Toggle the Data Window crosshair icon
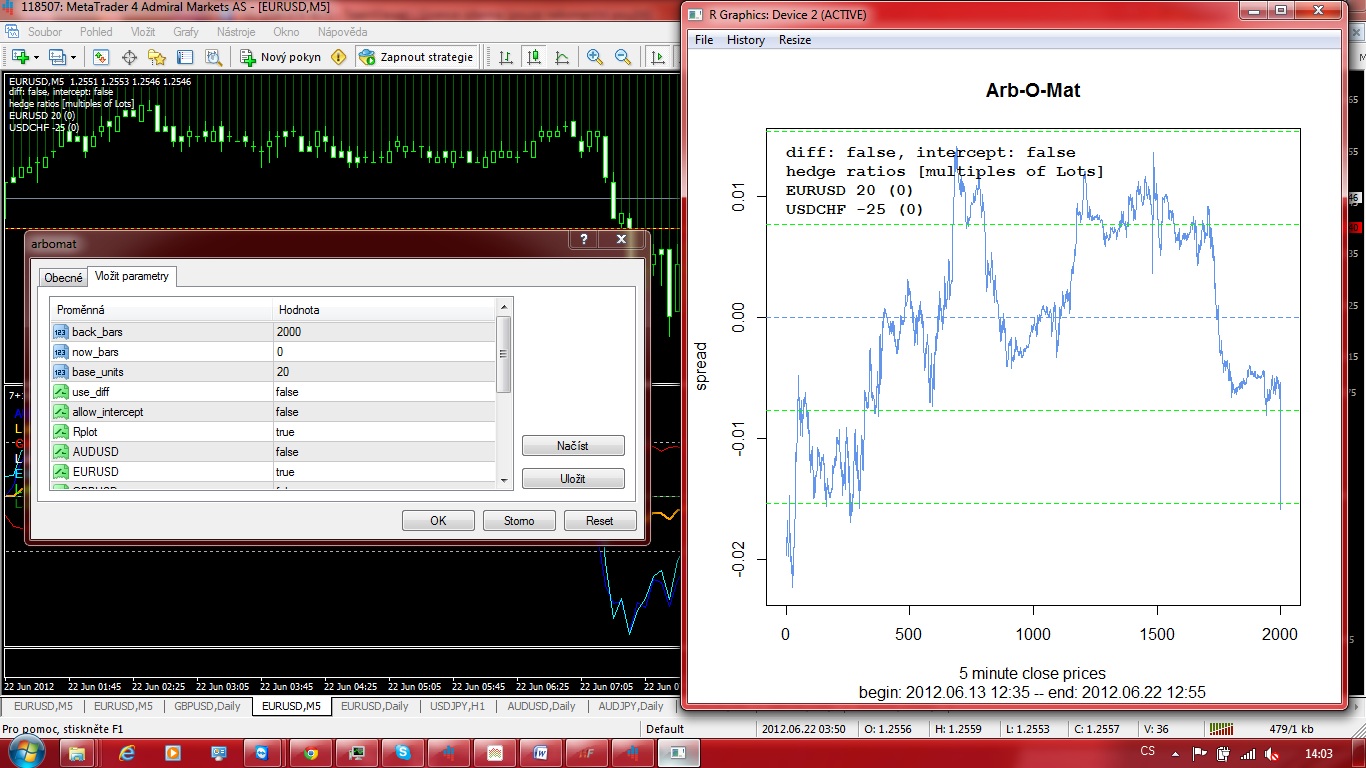The width and height of the screenshot is (1366, 768). 129,57
